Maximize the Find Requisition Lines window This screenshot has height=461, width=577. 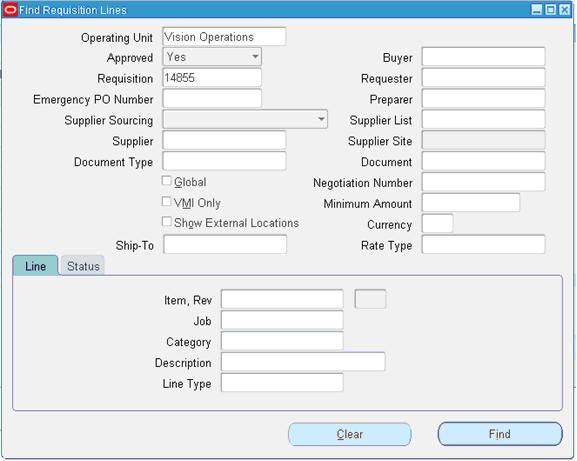pyautogui.click(x=551, y=10)
